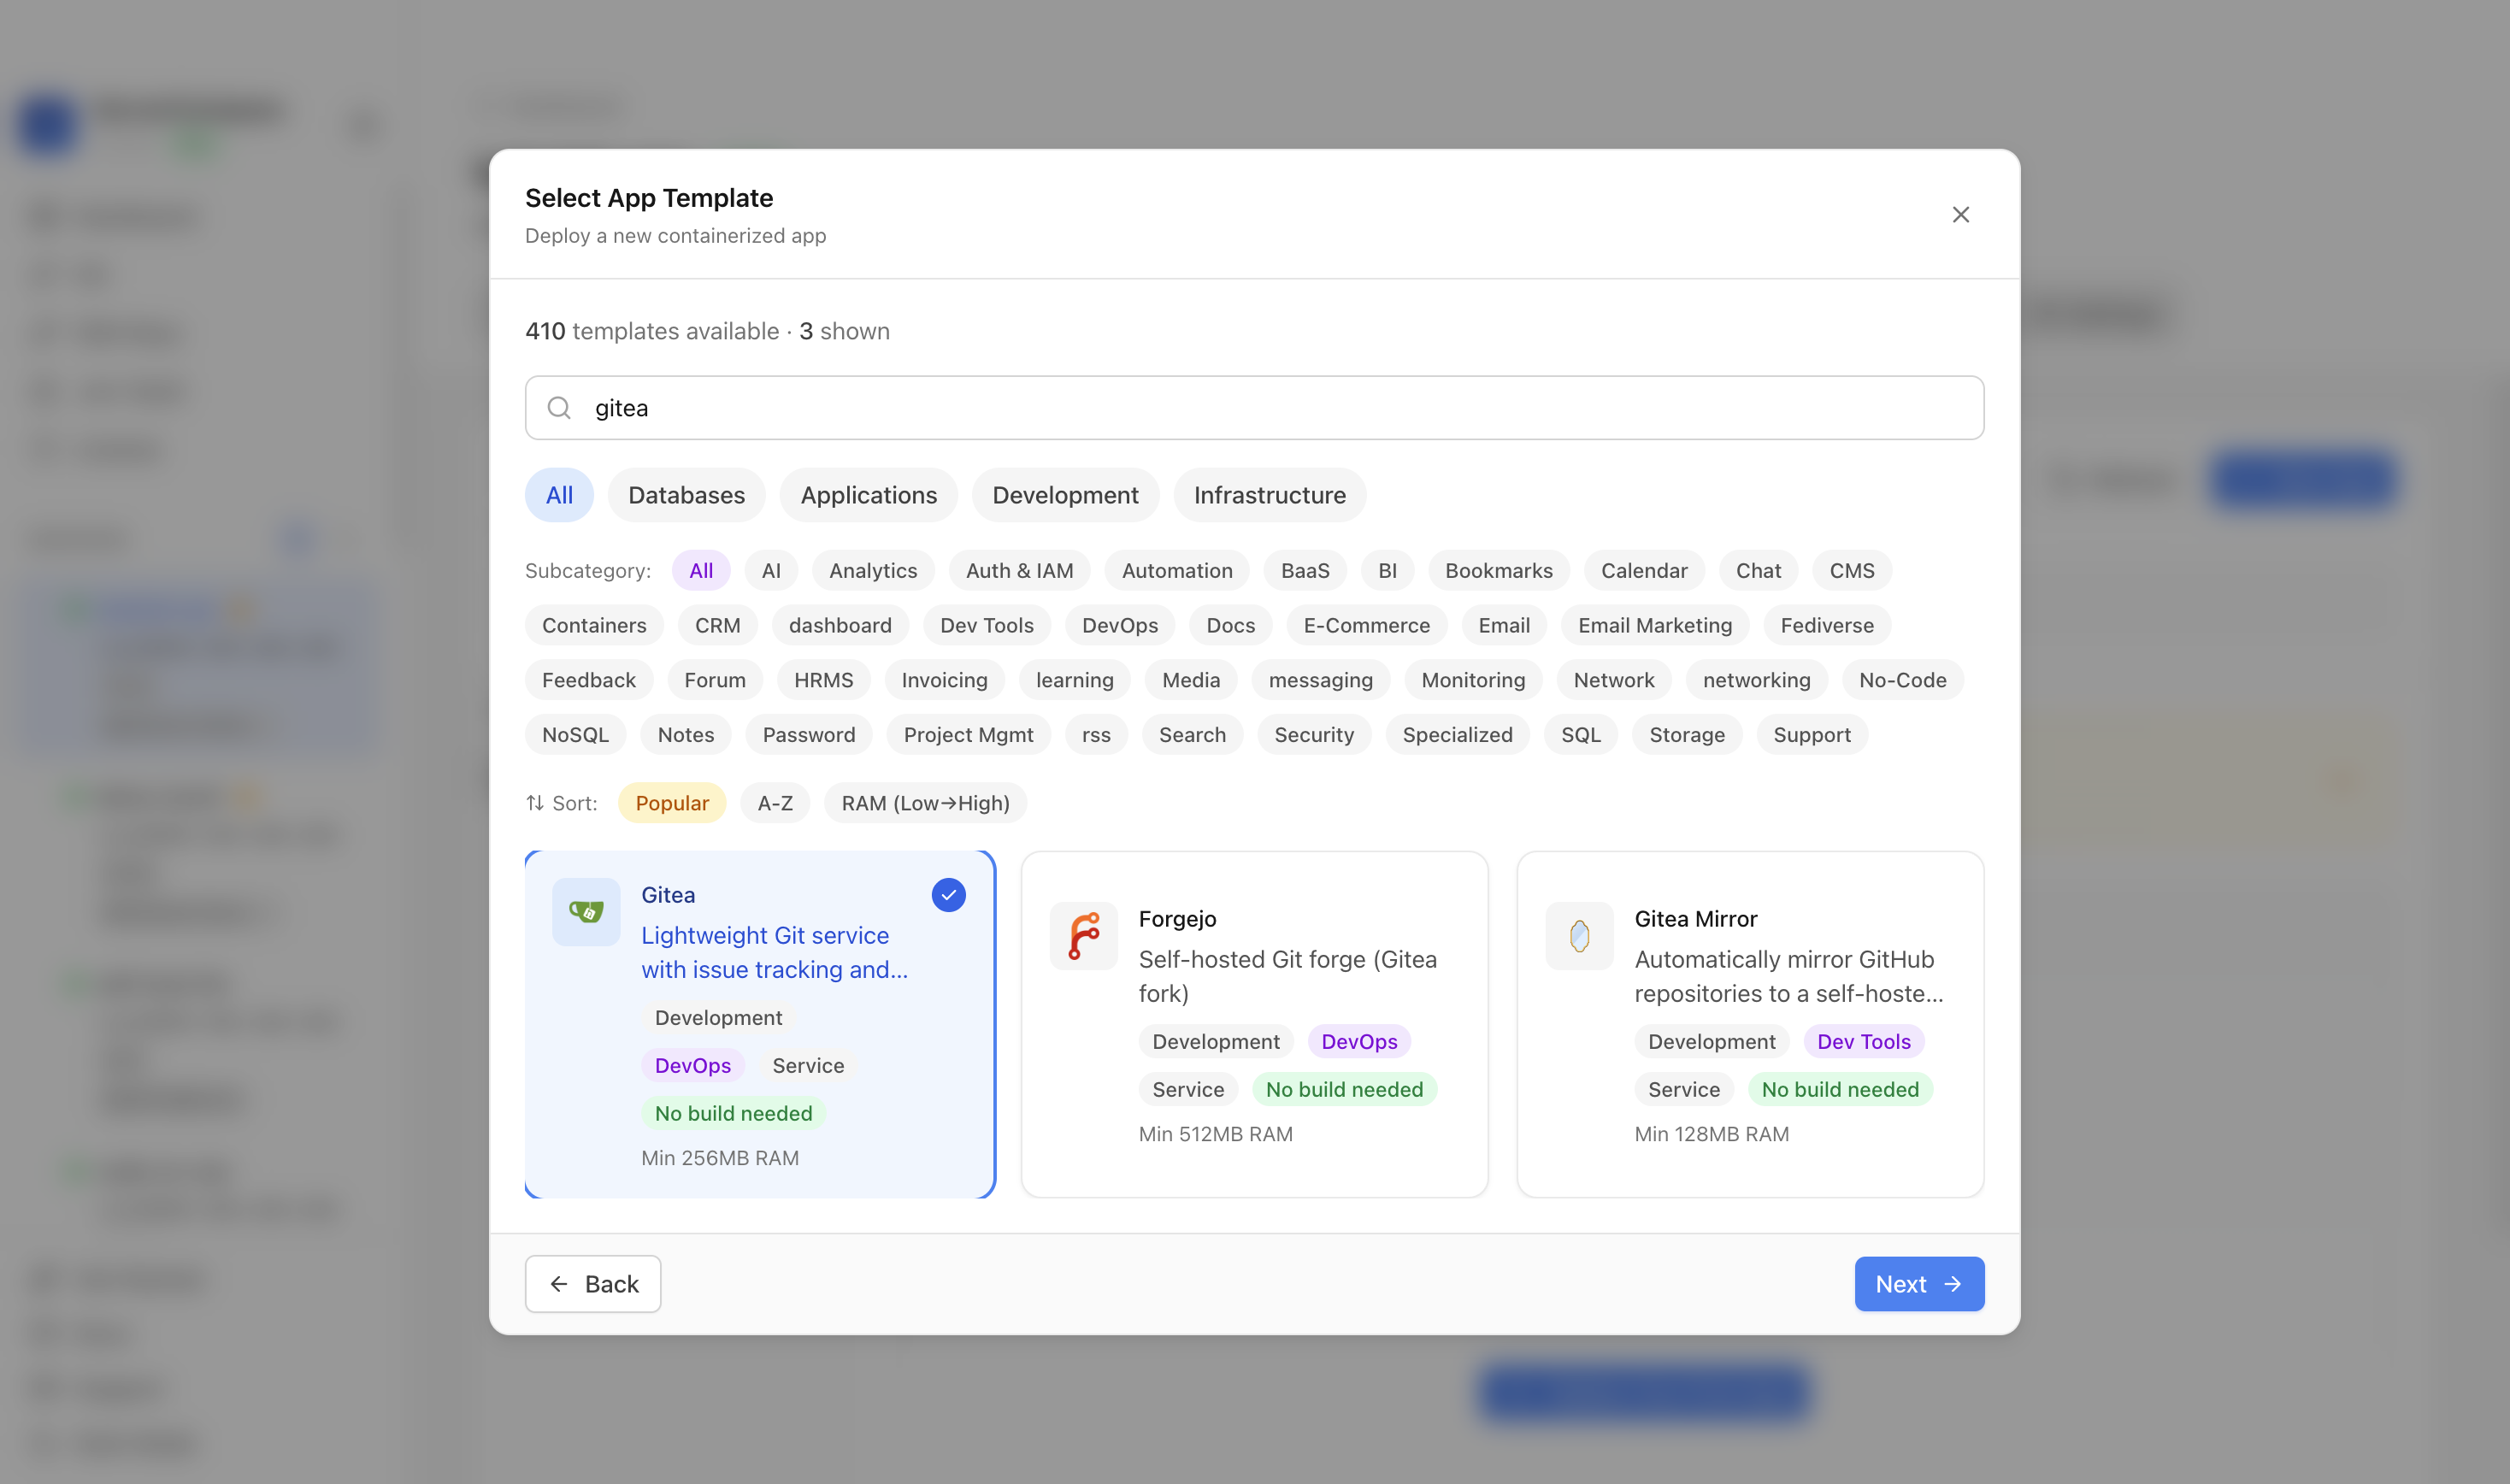Click the Gitea Mirror logo icon
The width and height of the screenshot is (2510, 1484).
1579,936
